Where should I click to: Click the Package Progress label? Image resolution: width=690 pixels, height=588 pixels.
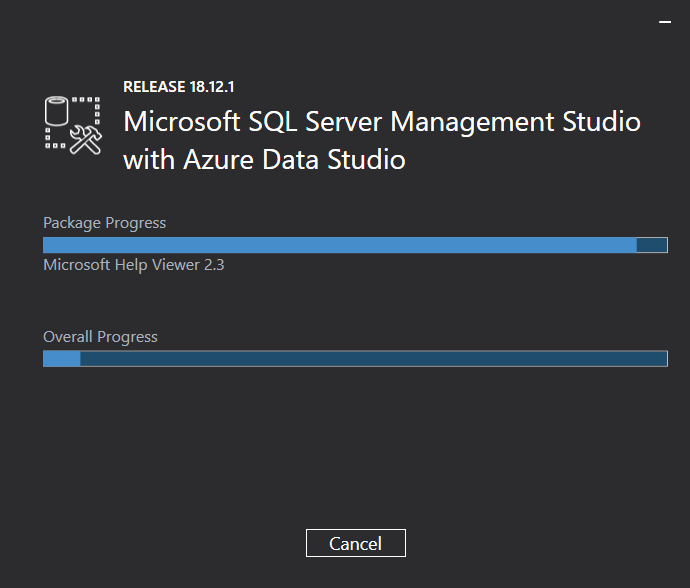[104, 223]
